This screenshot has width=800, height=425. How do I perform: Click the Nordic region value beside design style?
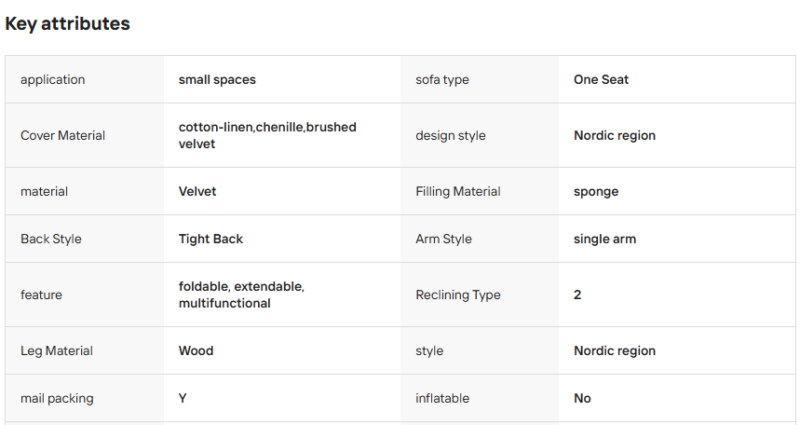(614, 135)
